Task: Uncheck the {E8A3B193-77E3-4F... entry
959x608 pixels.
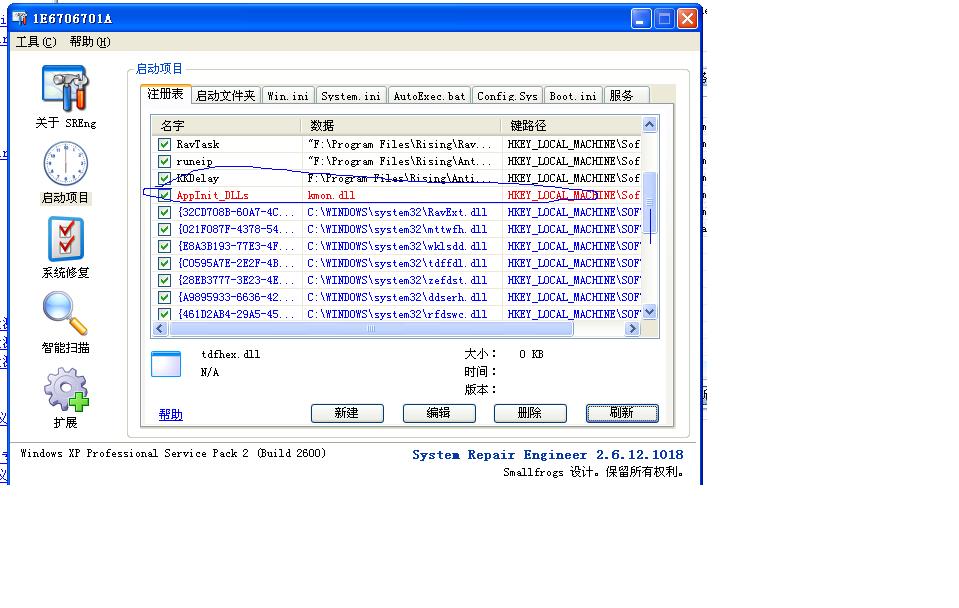Action: tap(164, 247)
